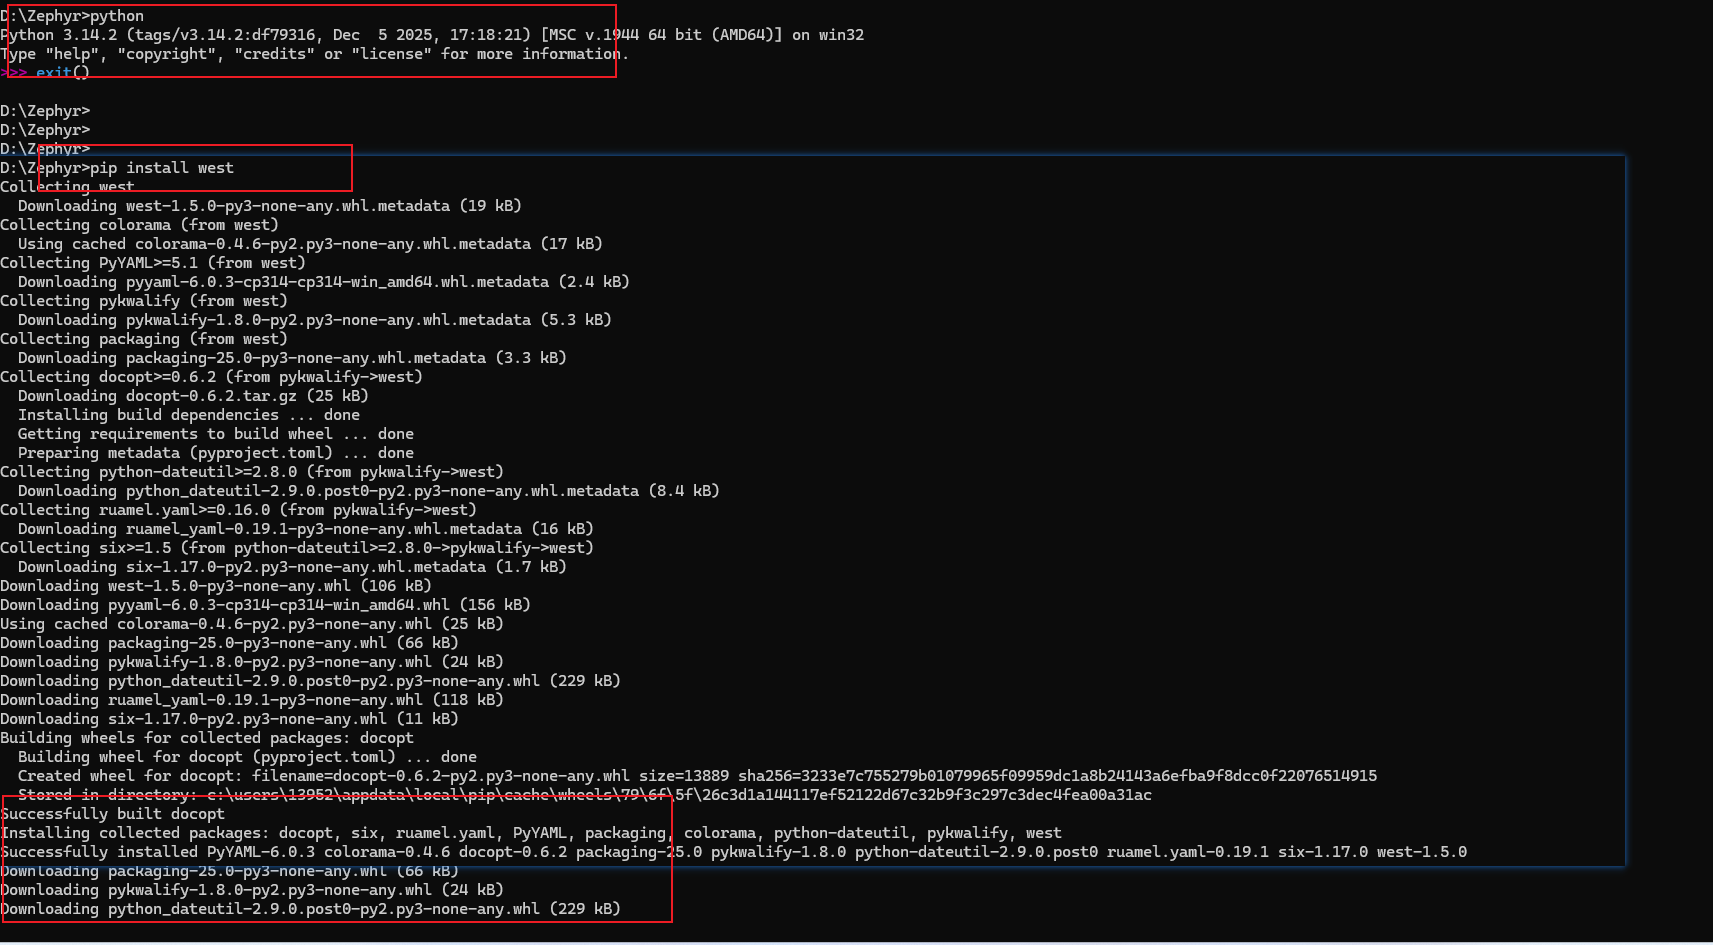The height and width of the screenshot is (945, 1713).
Task: Click 'Collecting python-dateutil>=2.8.0' line
Action: [252, 472]
